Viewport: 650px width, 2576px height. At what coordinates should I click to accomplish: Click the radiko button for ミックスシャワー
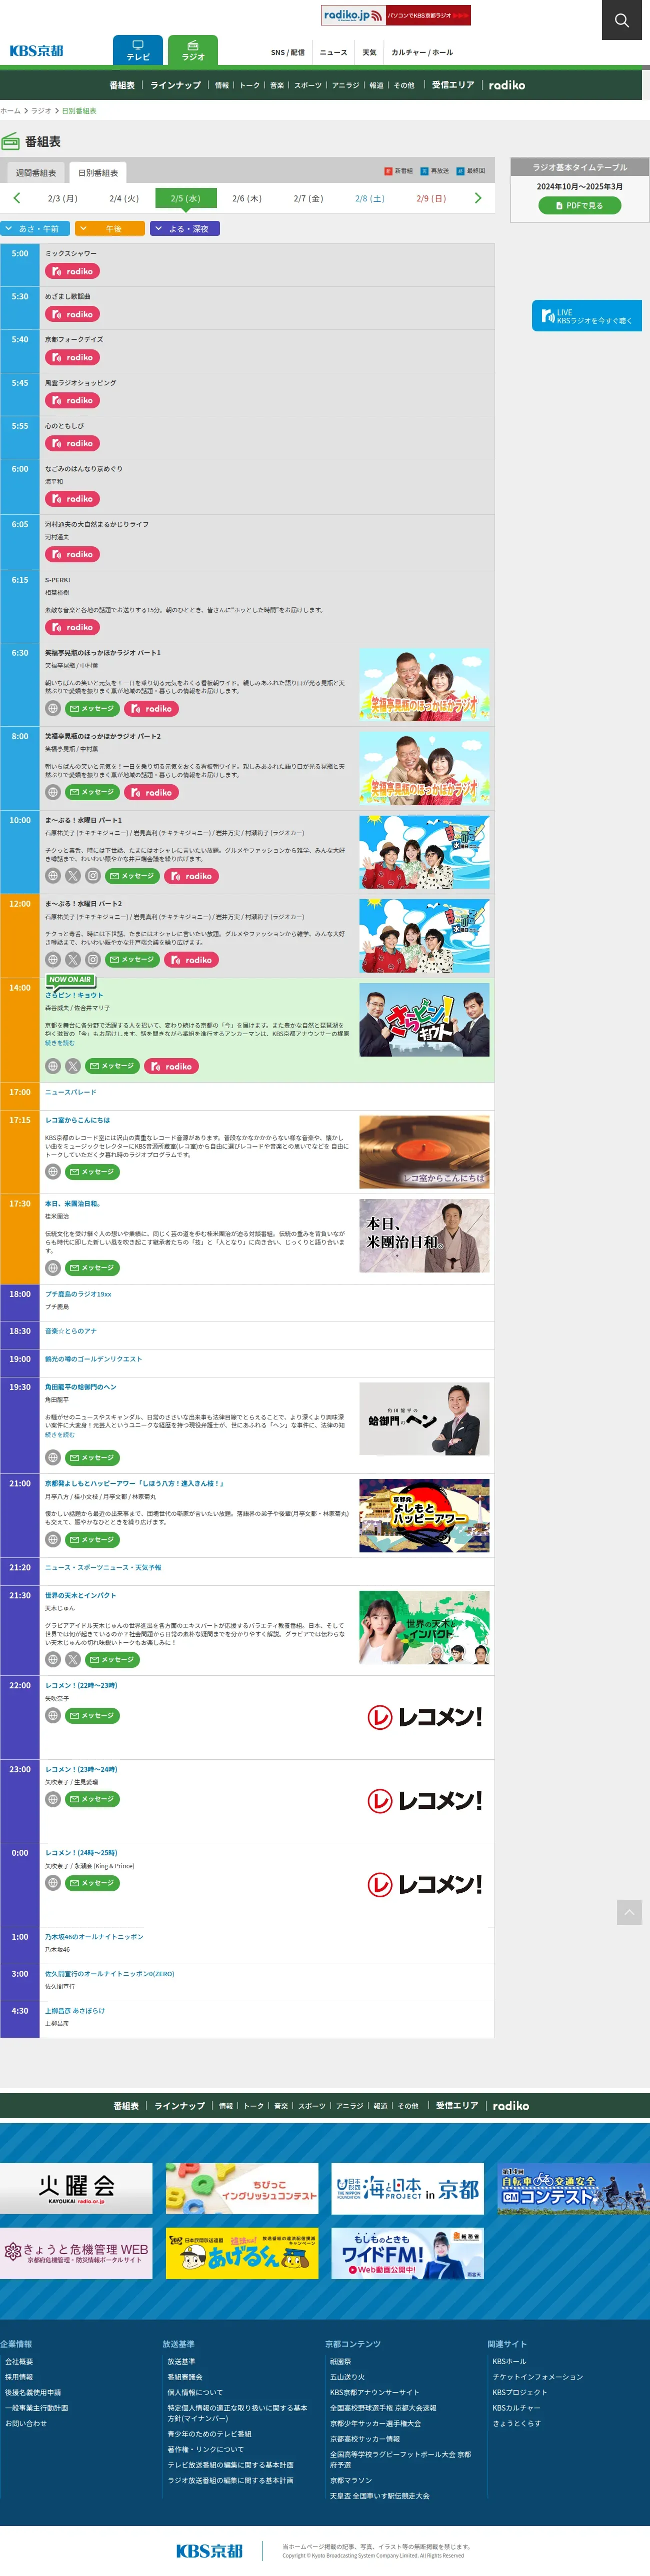coord(73,271)
